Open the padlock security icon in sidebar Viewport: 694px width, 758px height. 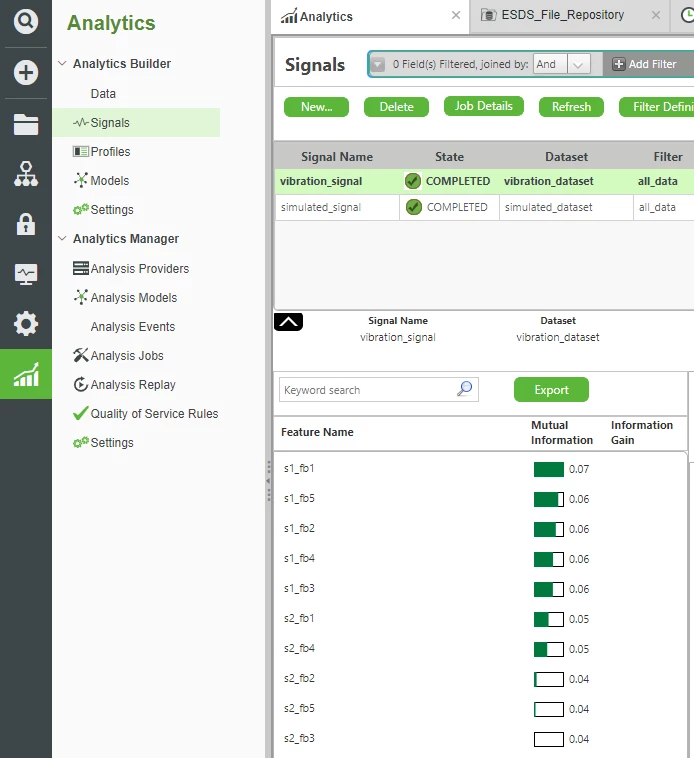coord(26,224)
